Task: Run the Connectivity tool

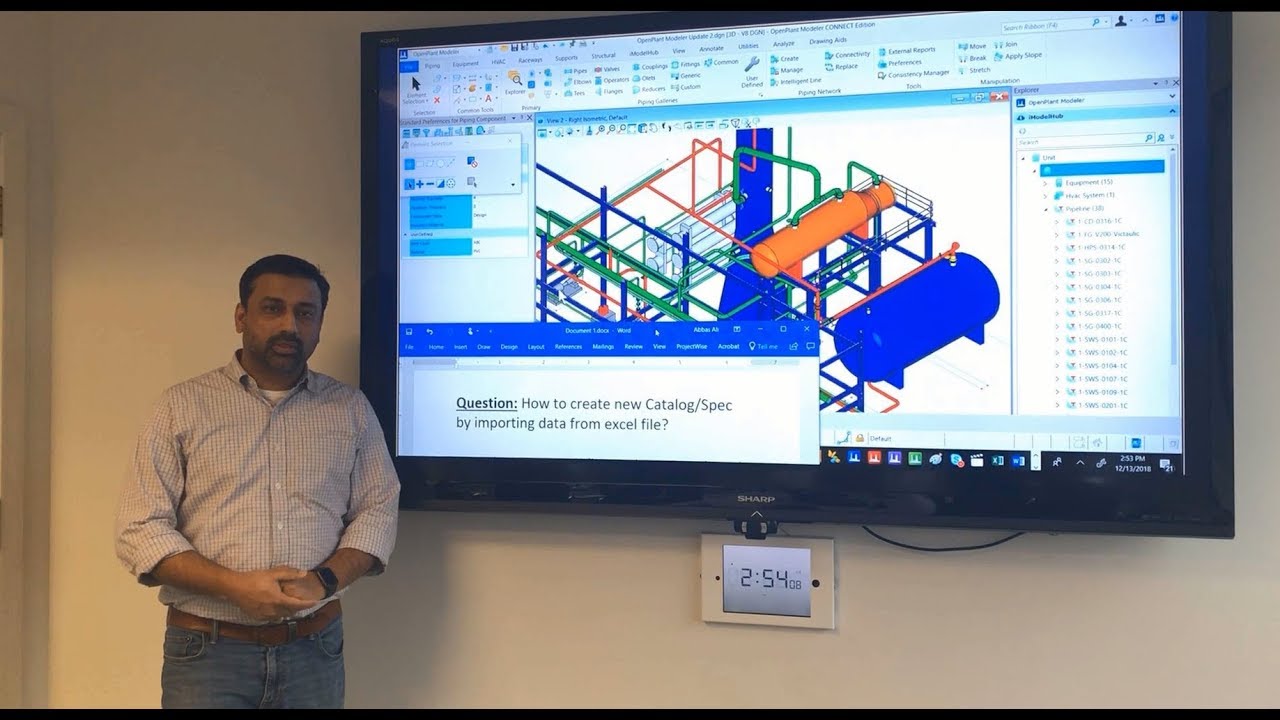Action: [848, 56]
